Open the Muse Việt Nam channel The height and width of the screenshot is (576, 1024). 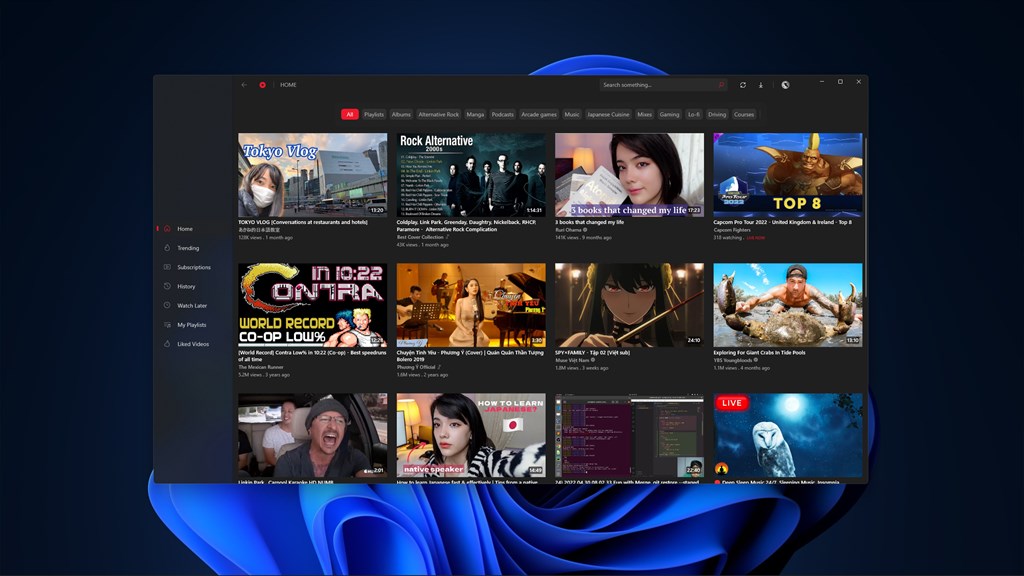(x=572, y=360)
